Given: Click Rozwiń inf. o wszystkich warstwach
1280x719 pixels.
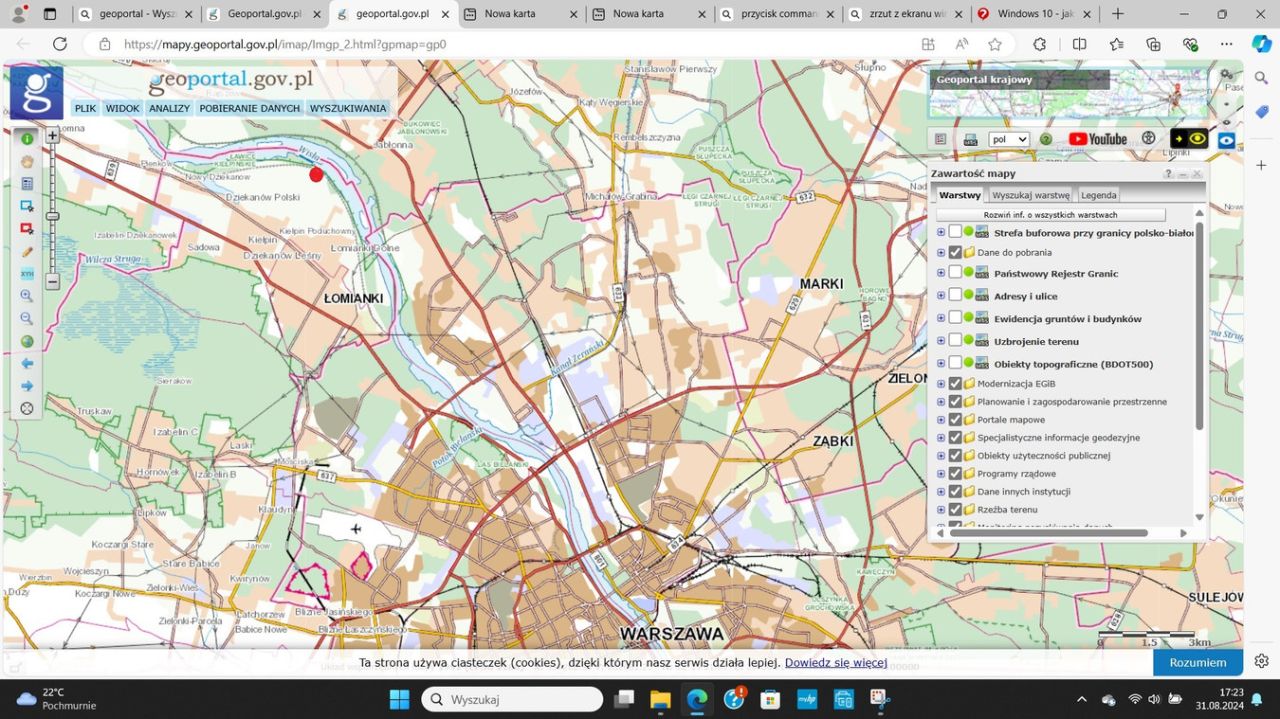Looking at the screenshot, I should (1050, 215).
